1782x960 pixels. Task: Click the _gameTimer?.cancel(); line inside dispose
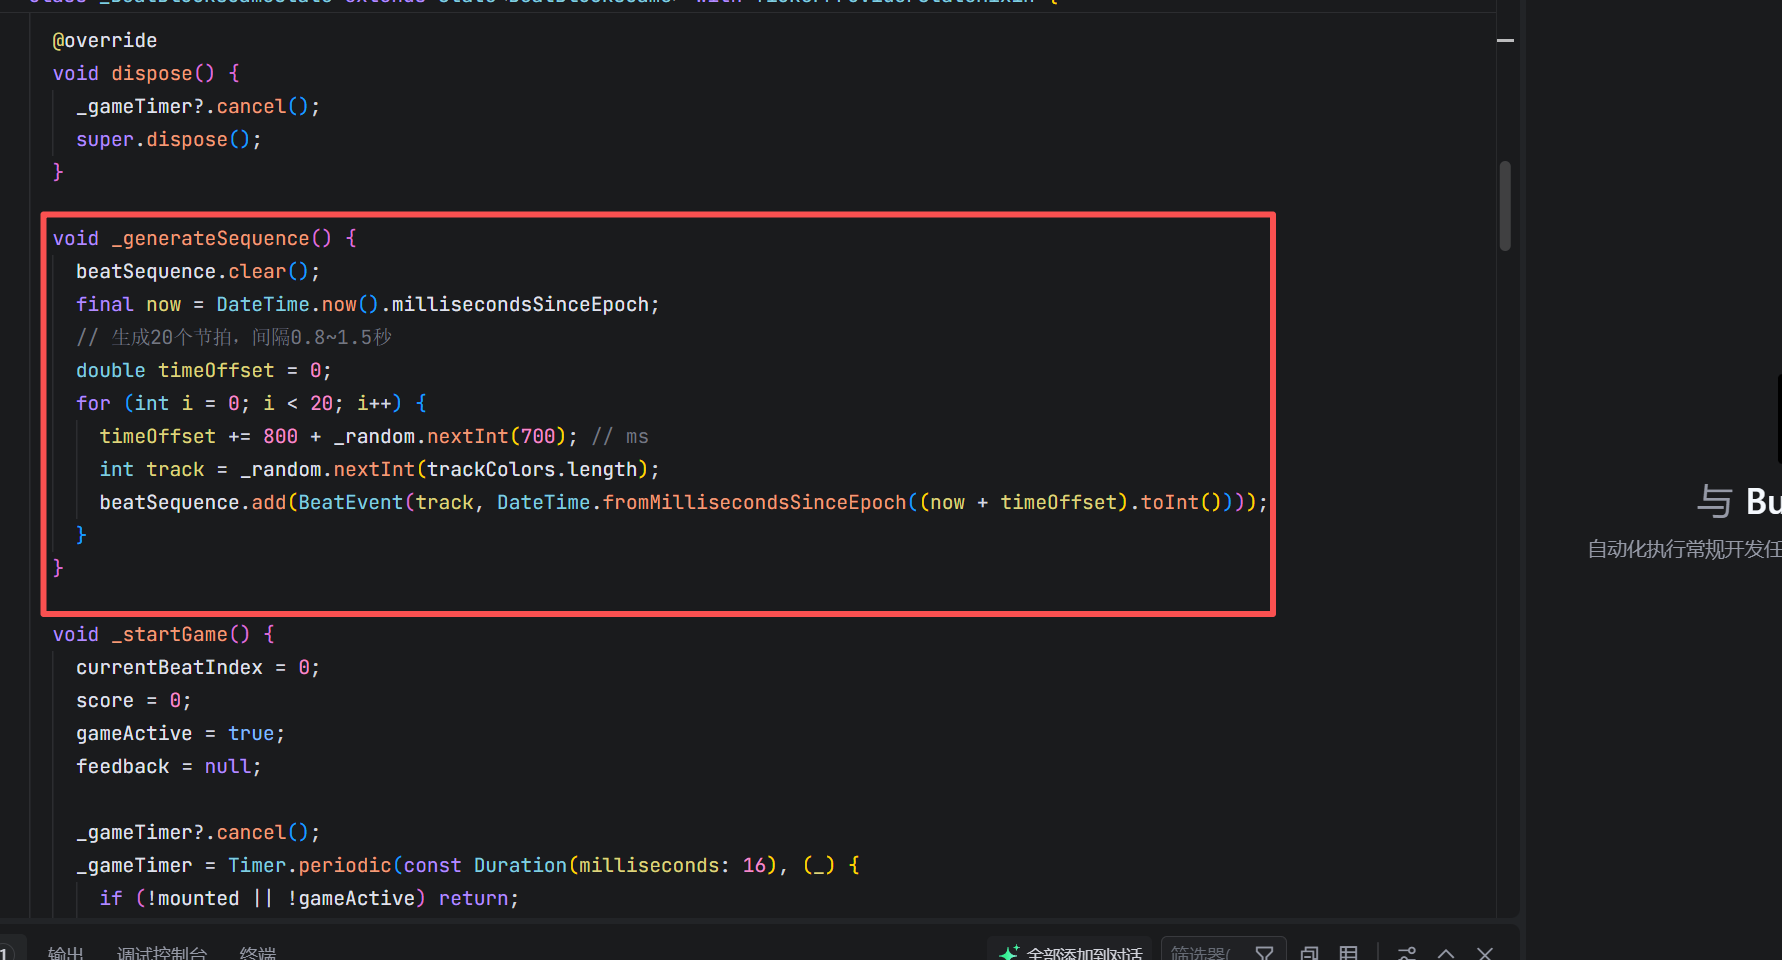pos(198,106)
